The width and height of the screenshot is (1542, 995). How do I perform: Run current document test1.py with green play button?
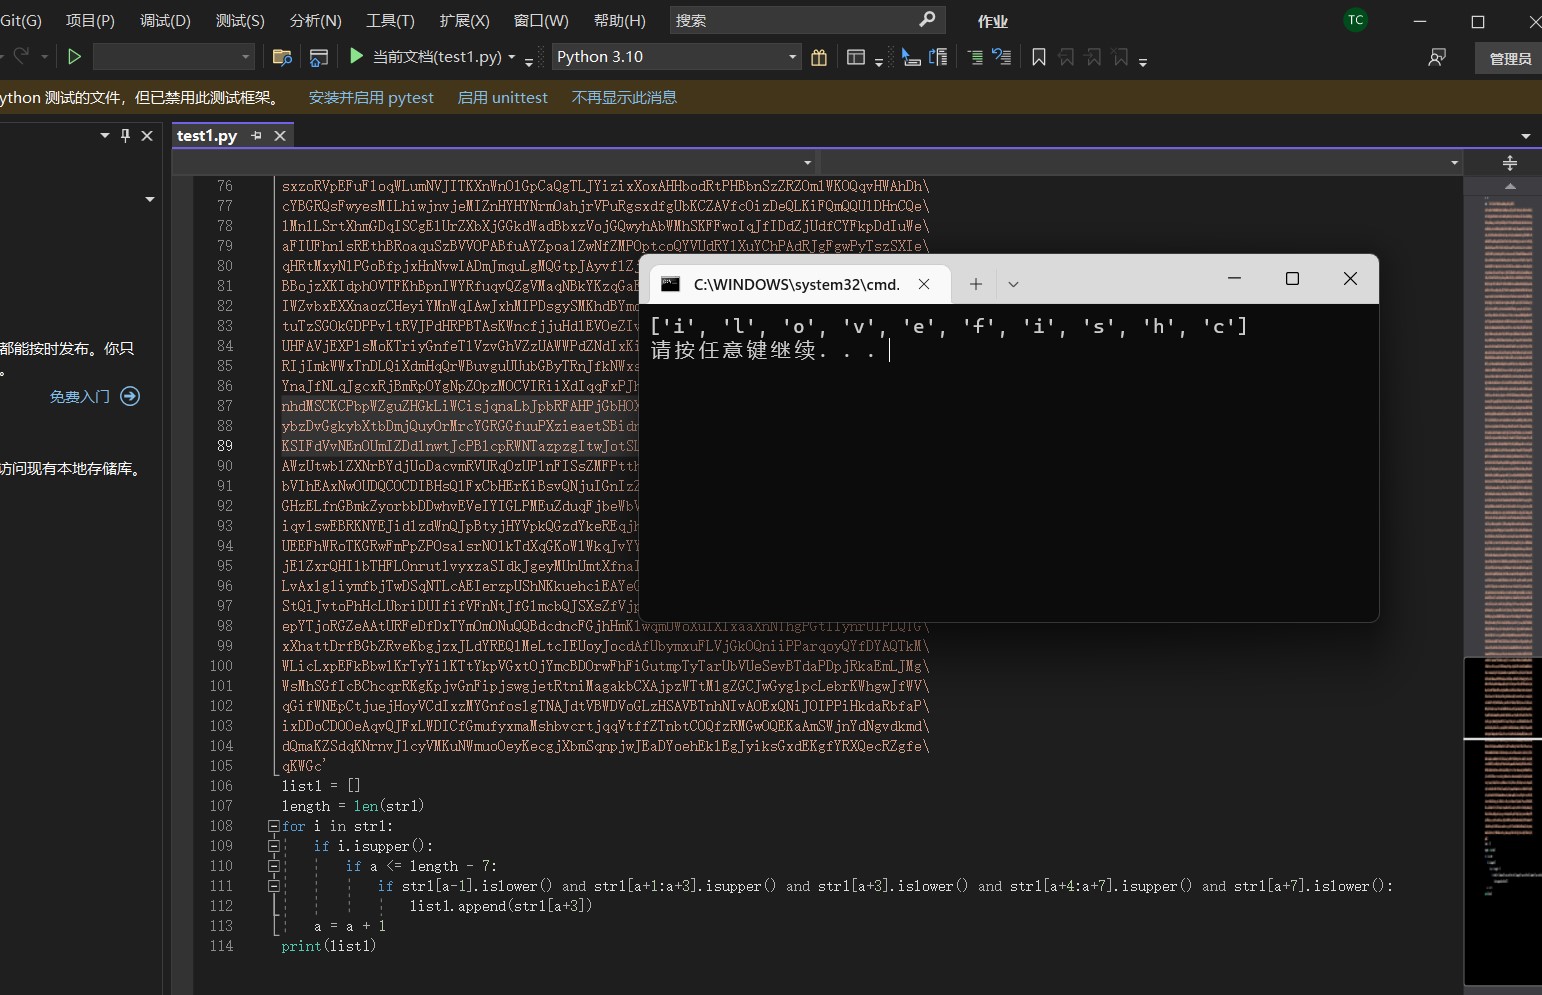(356, 56)
